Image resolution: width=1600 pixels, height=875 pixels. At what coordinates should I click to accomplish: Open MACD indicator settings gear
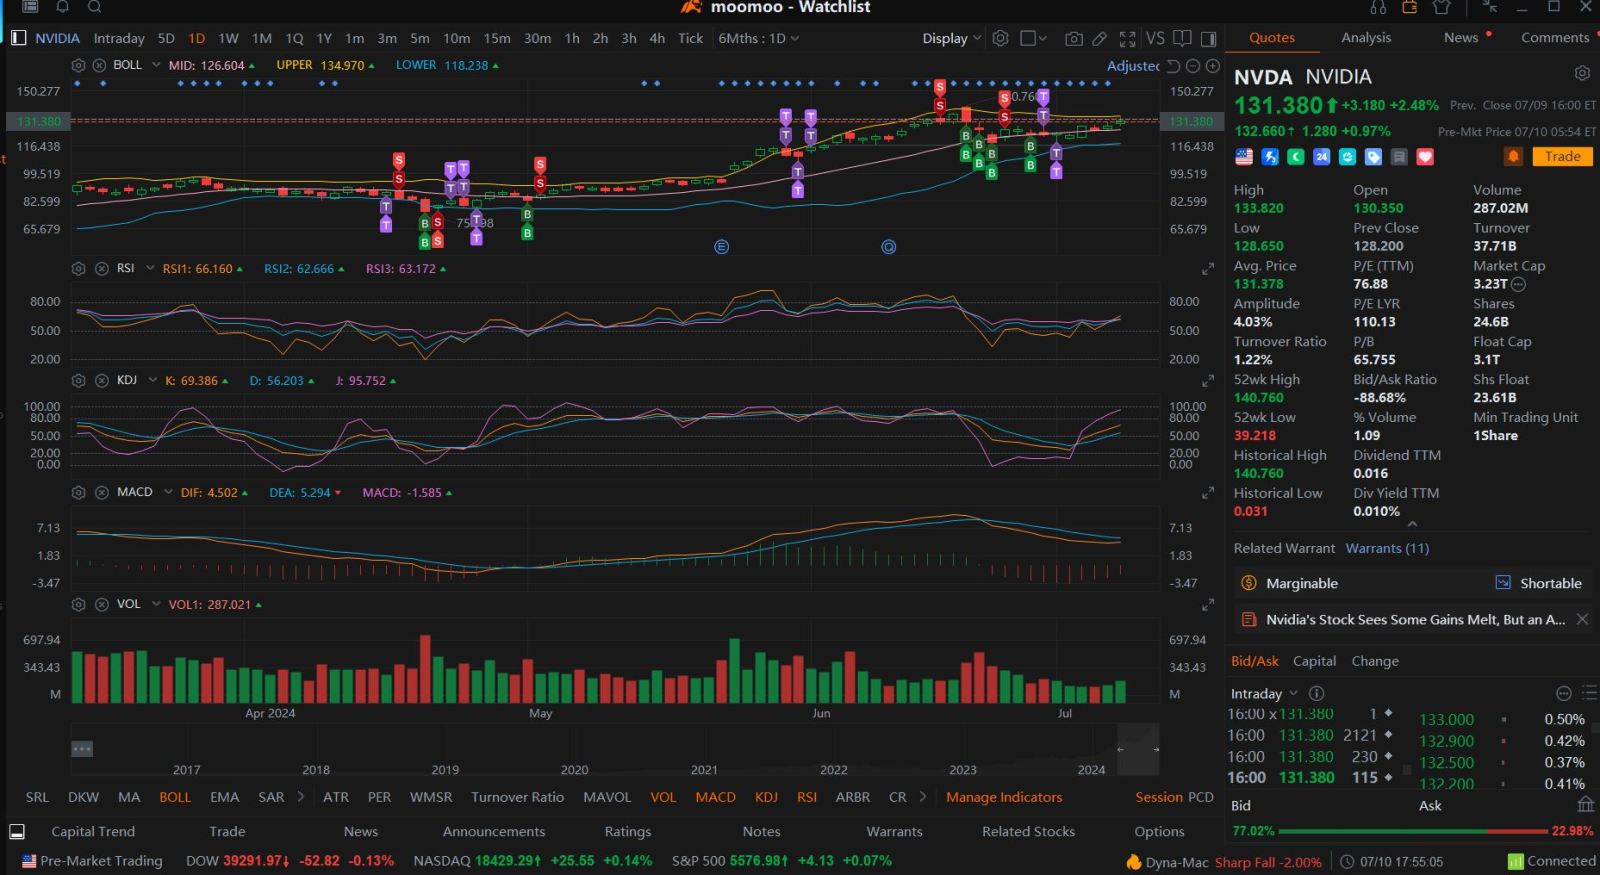click(x=78, y=493)
